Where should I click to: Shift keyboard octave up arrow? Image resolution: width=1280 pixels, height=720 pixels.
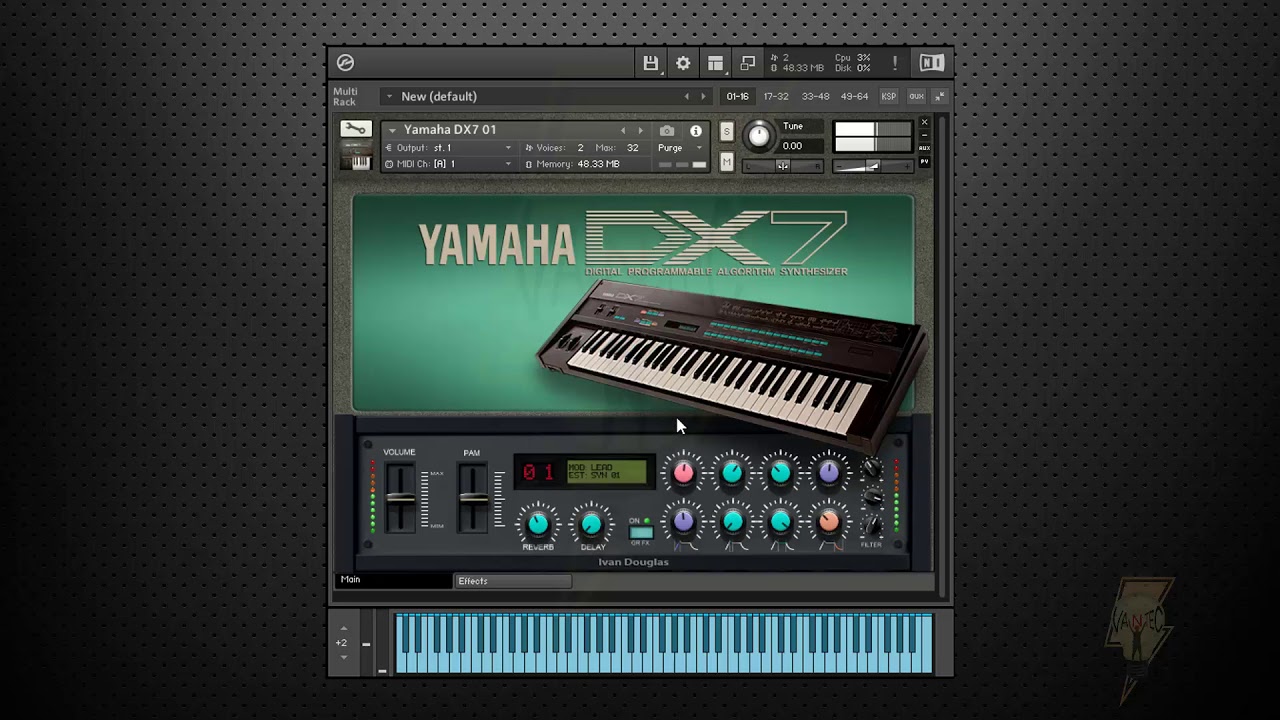pos(344,629)
